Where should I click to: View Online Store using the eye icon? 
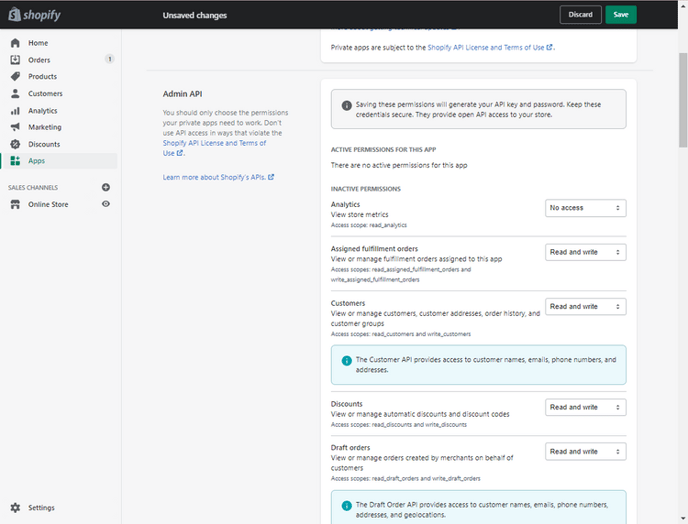[106, 204]
